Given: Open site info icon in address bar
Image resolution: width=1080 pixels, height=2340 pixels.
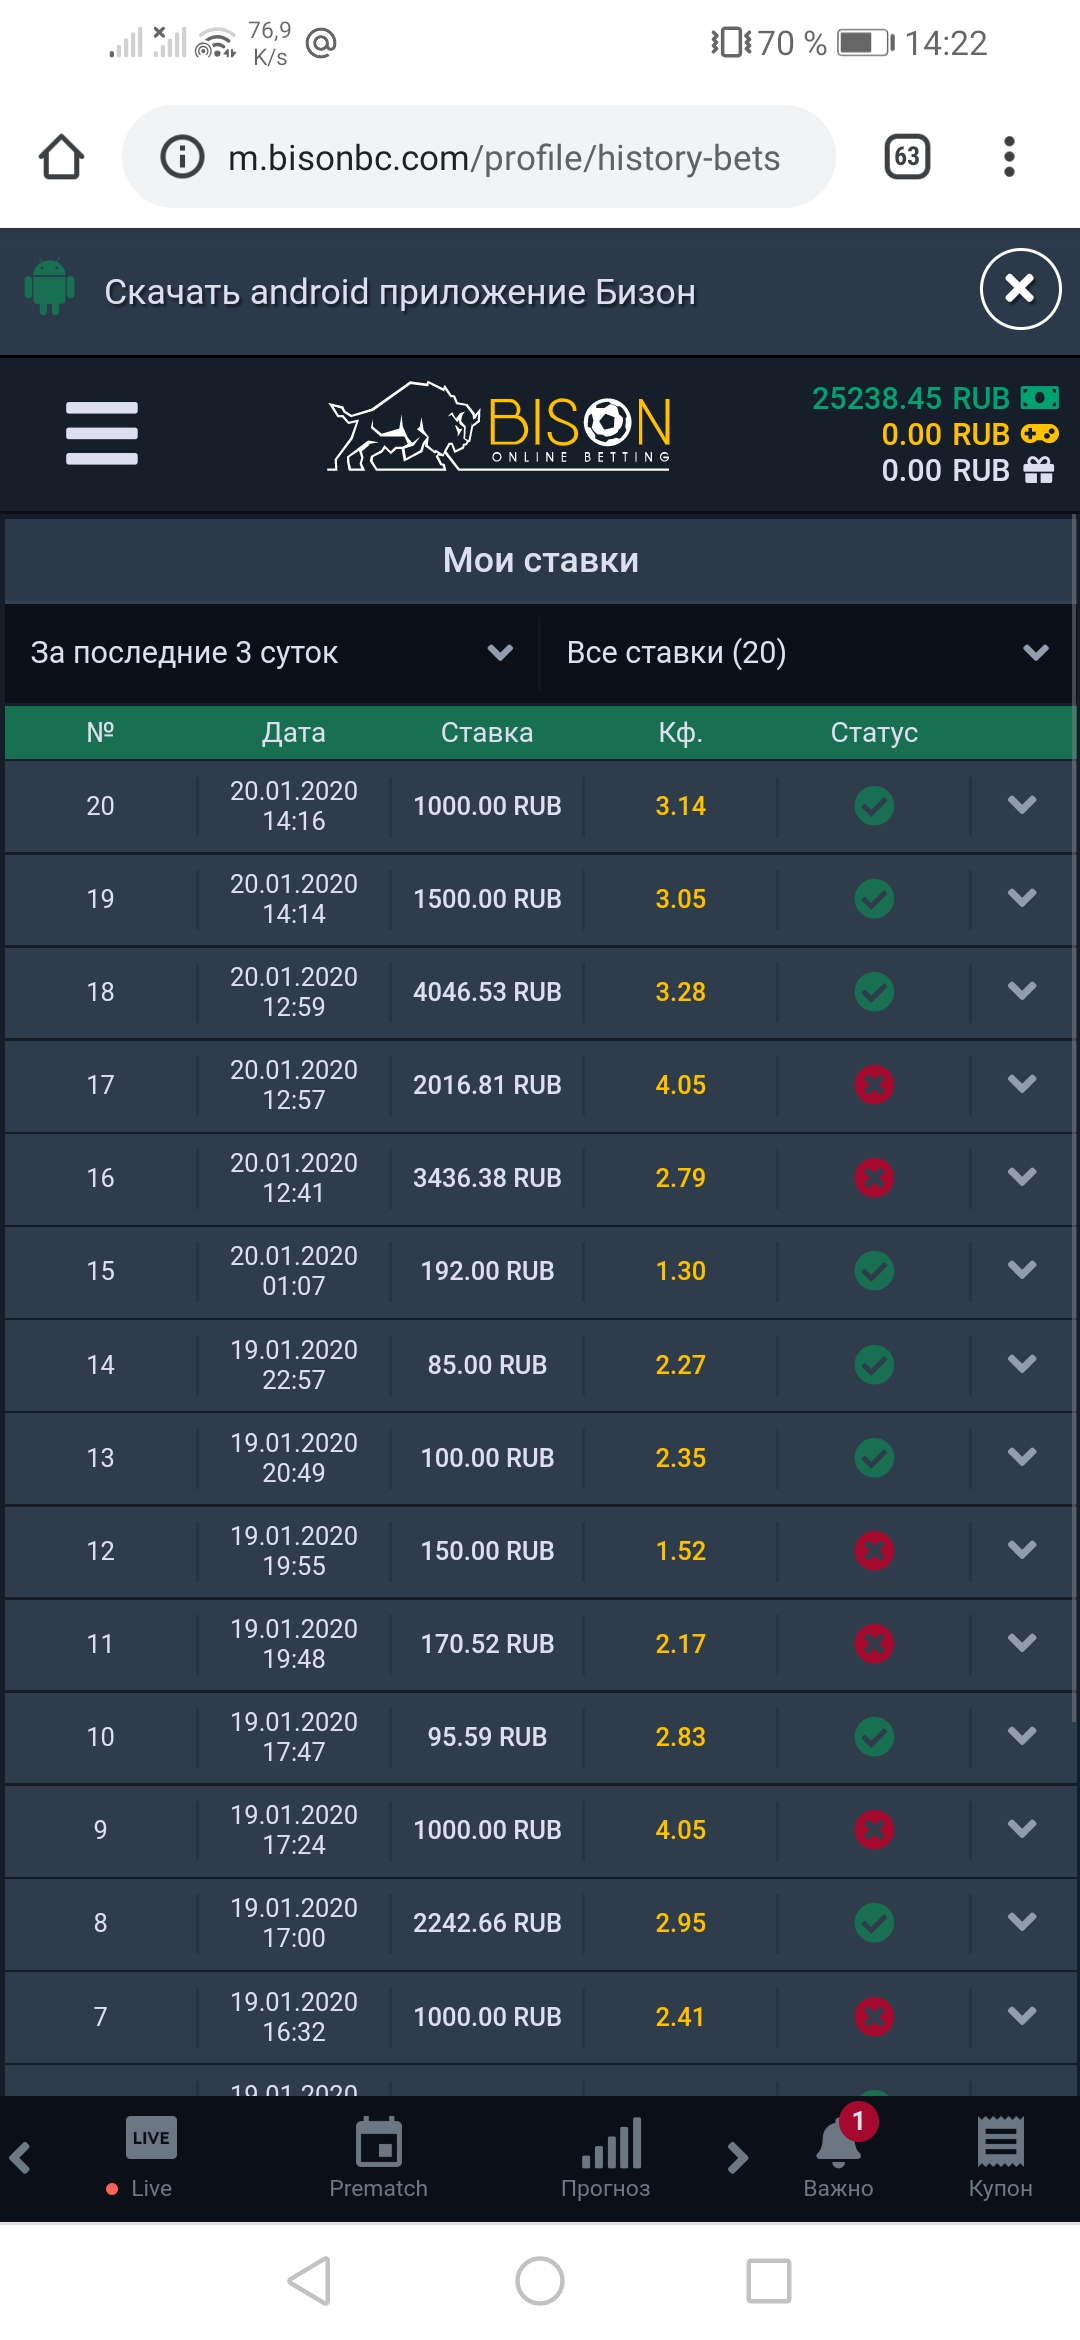Looking at the screenshot, I should point(182,157).
